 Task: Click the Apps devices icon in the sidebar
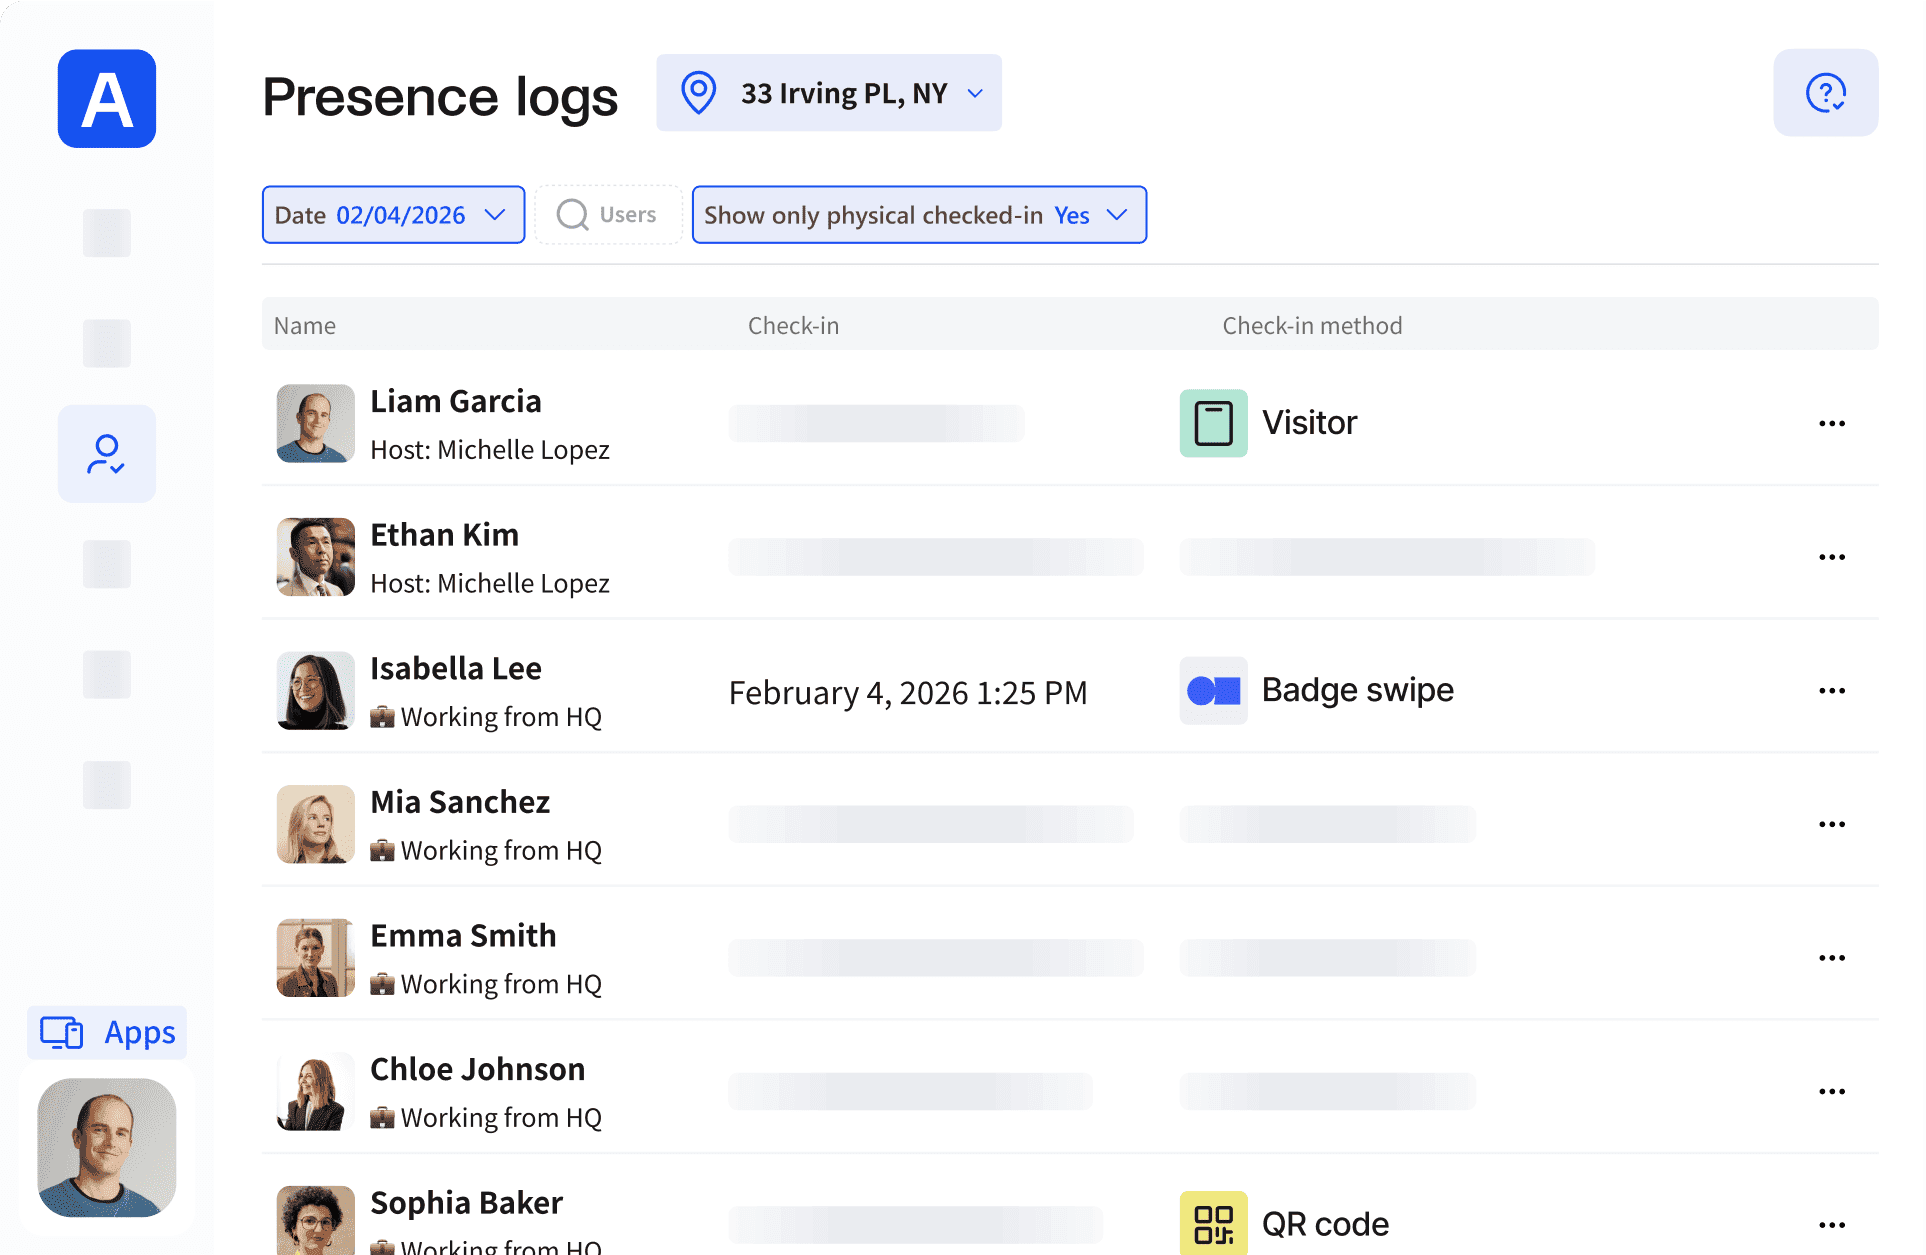(60, 1032)
